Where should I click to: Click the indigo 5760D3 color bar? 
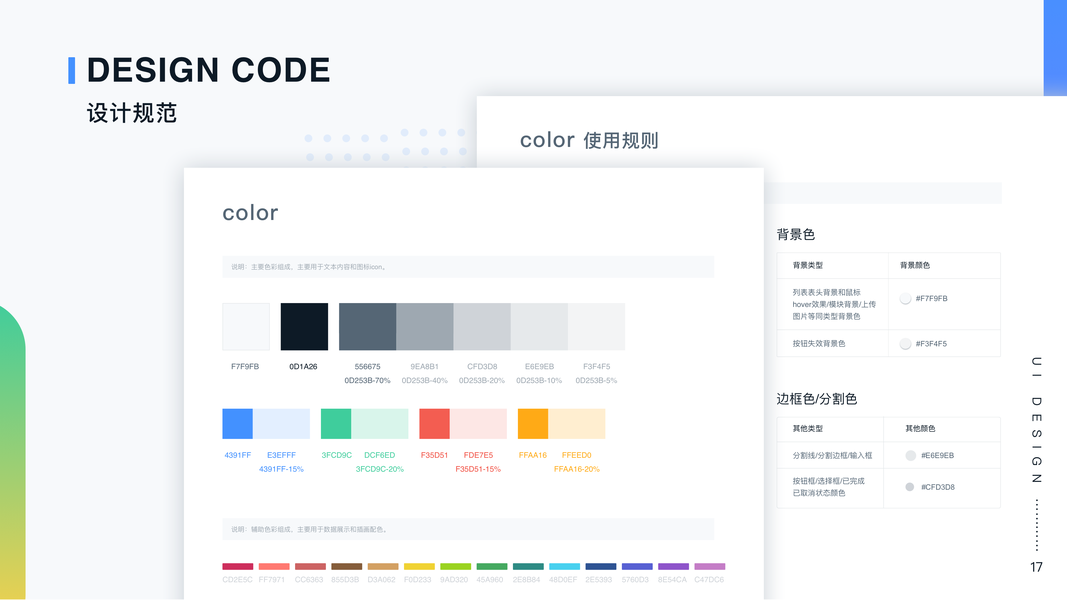[637, 566]
